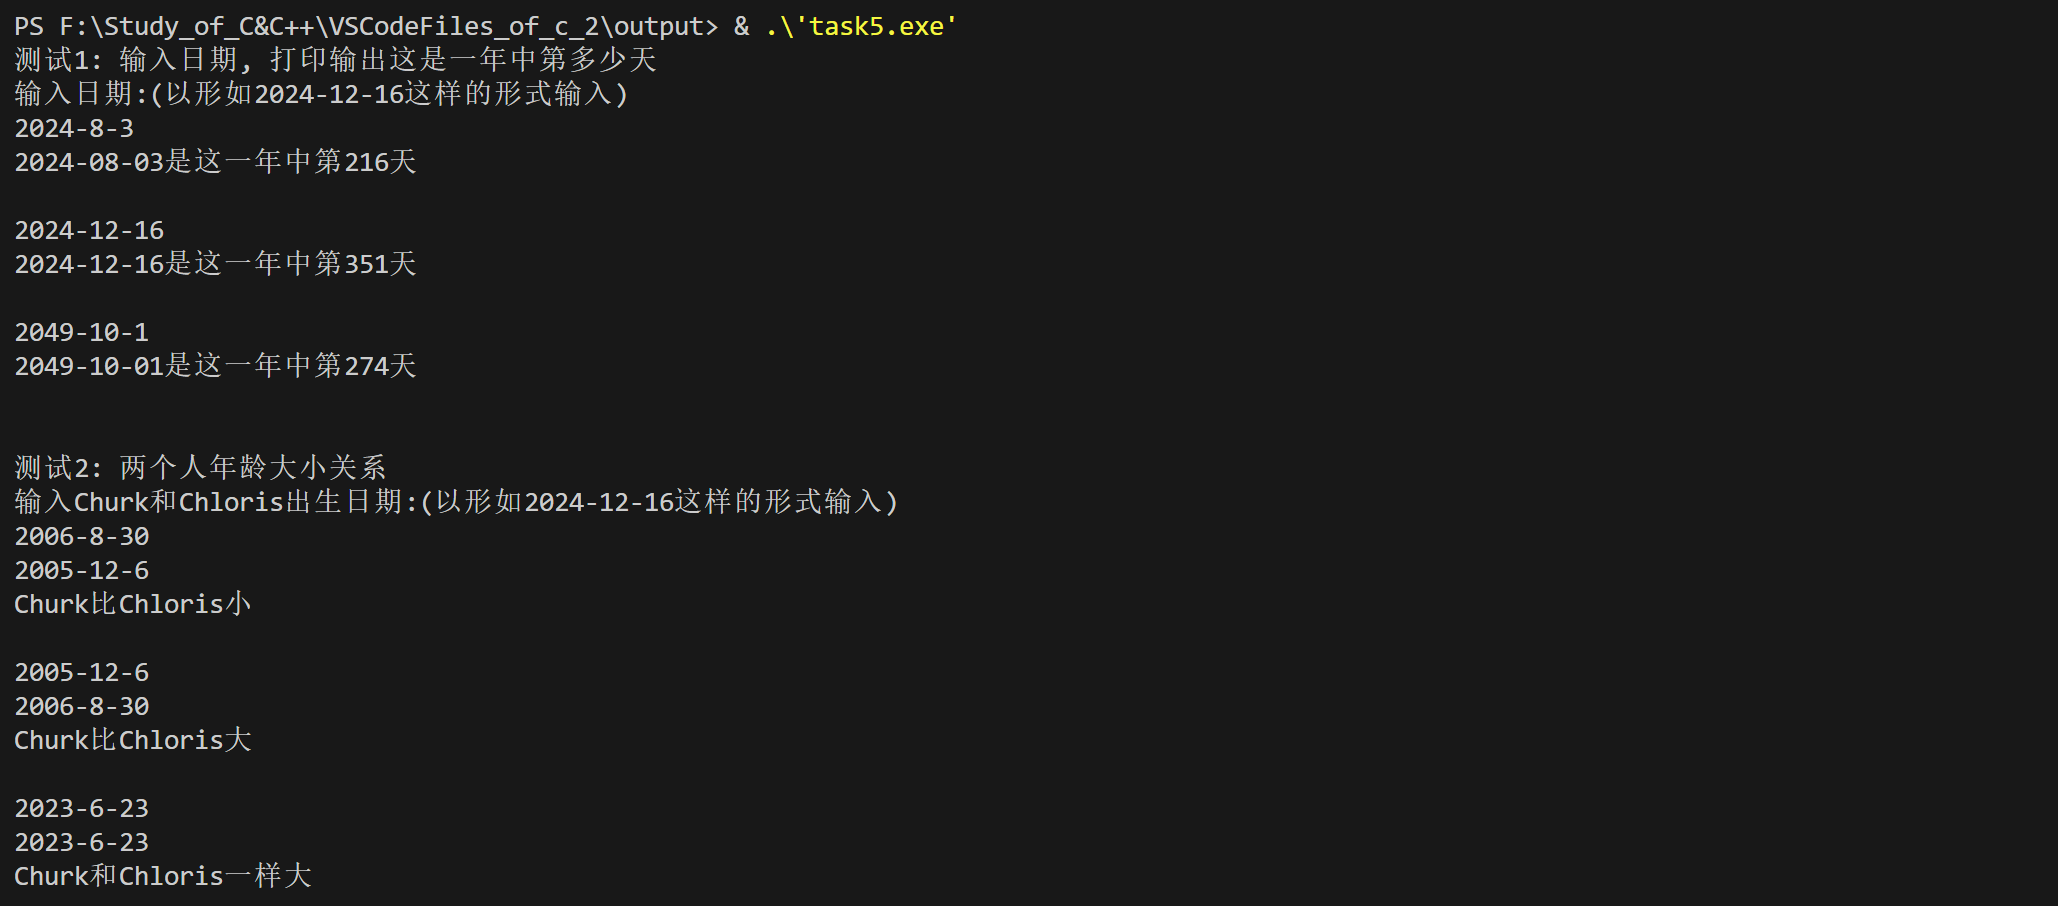Click the heading '测试2: 两个人年龄大小关系'

coord(200,468)
